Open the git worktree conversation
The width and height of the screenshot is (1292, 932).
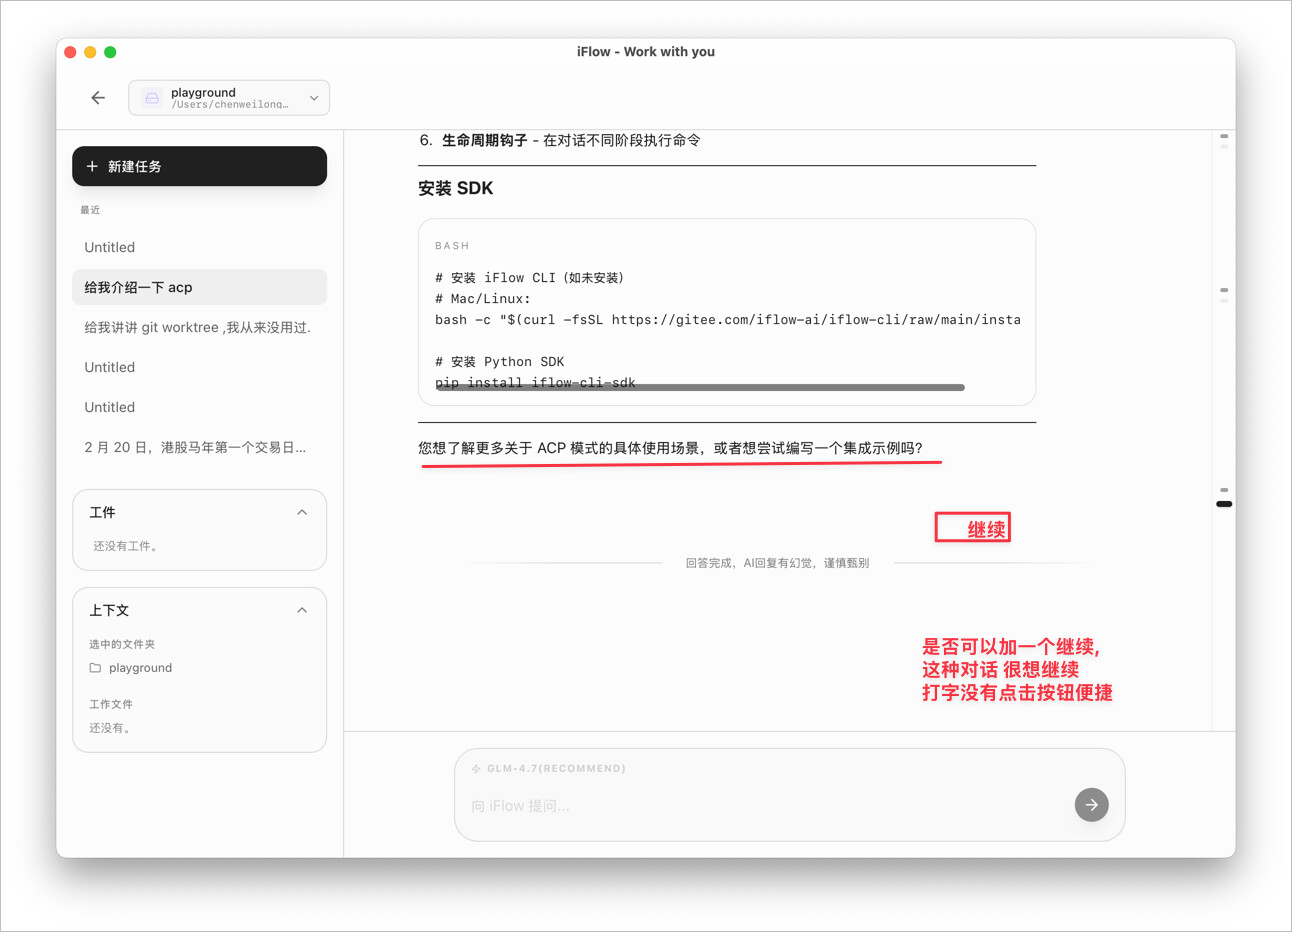pyautogui.click(x=198, y=327)
